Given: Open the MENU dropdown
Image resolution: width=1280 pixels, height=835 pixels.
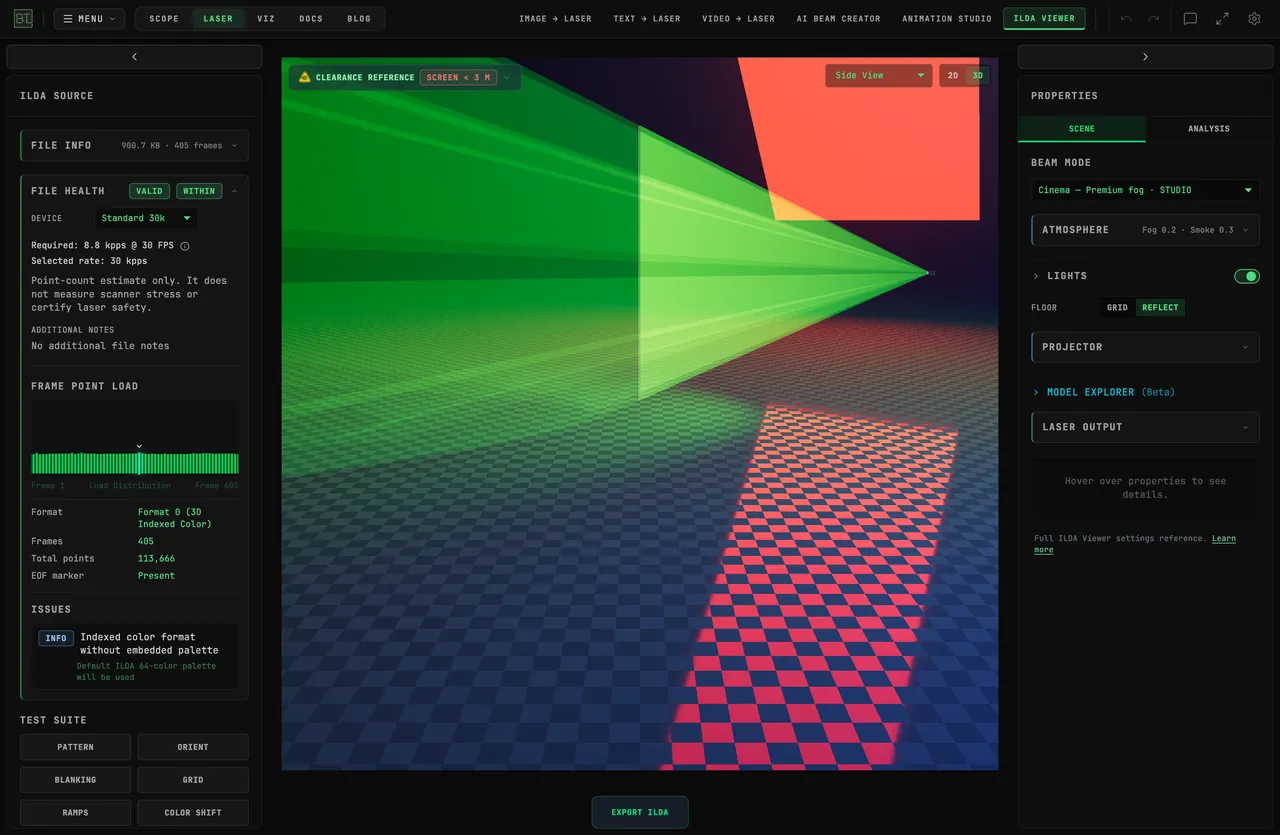Looking at the screenshot, I should [x=89, y=18].
